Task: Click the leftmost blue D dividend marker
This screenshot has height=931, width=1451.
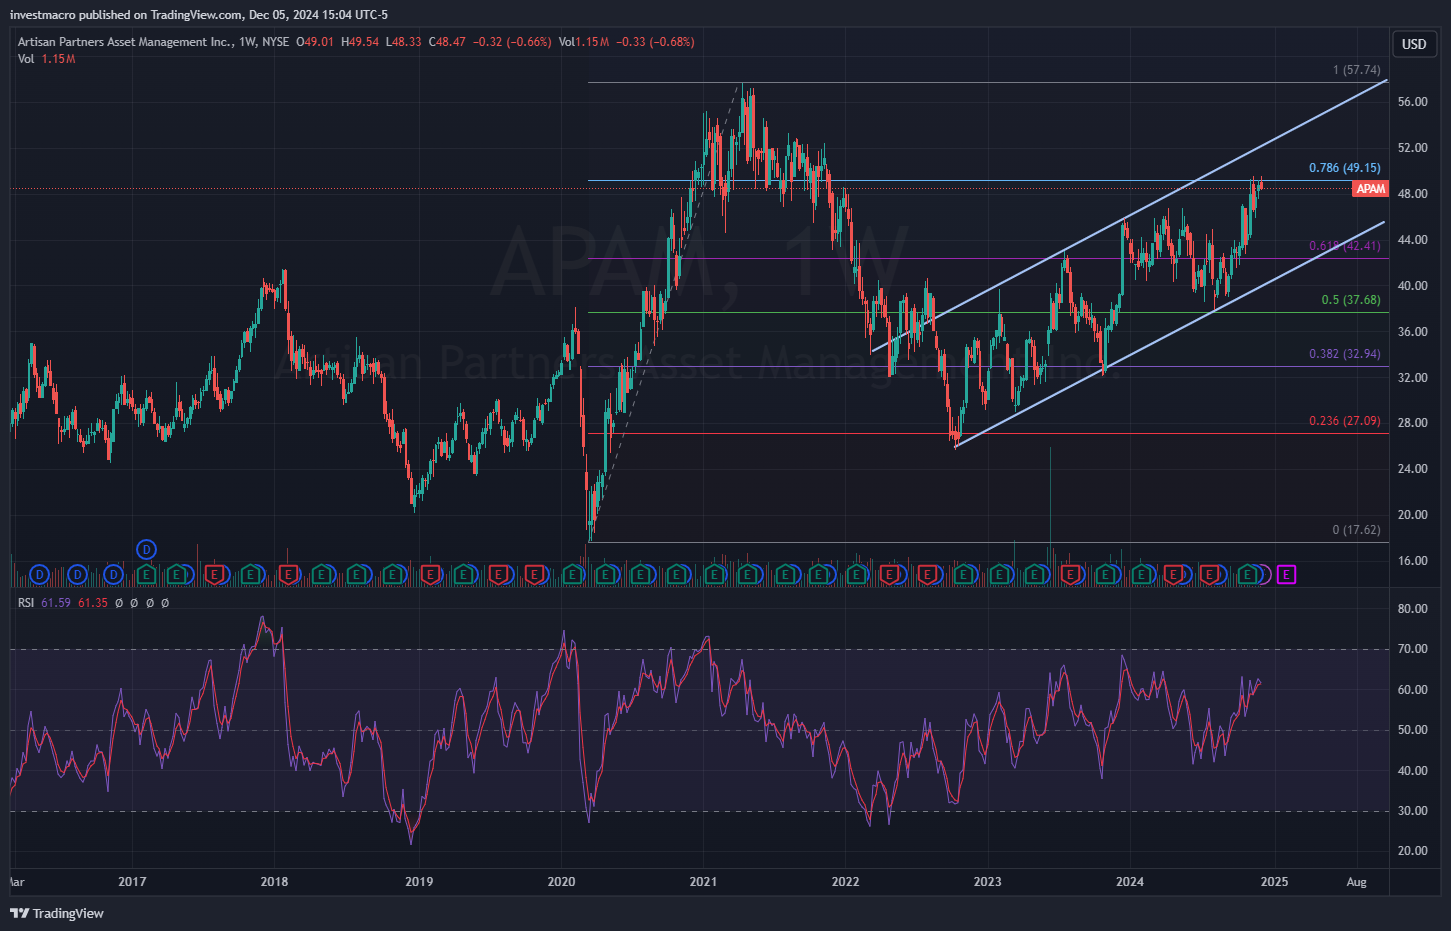Action: tap(39, 575)
